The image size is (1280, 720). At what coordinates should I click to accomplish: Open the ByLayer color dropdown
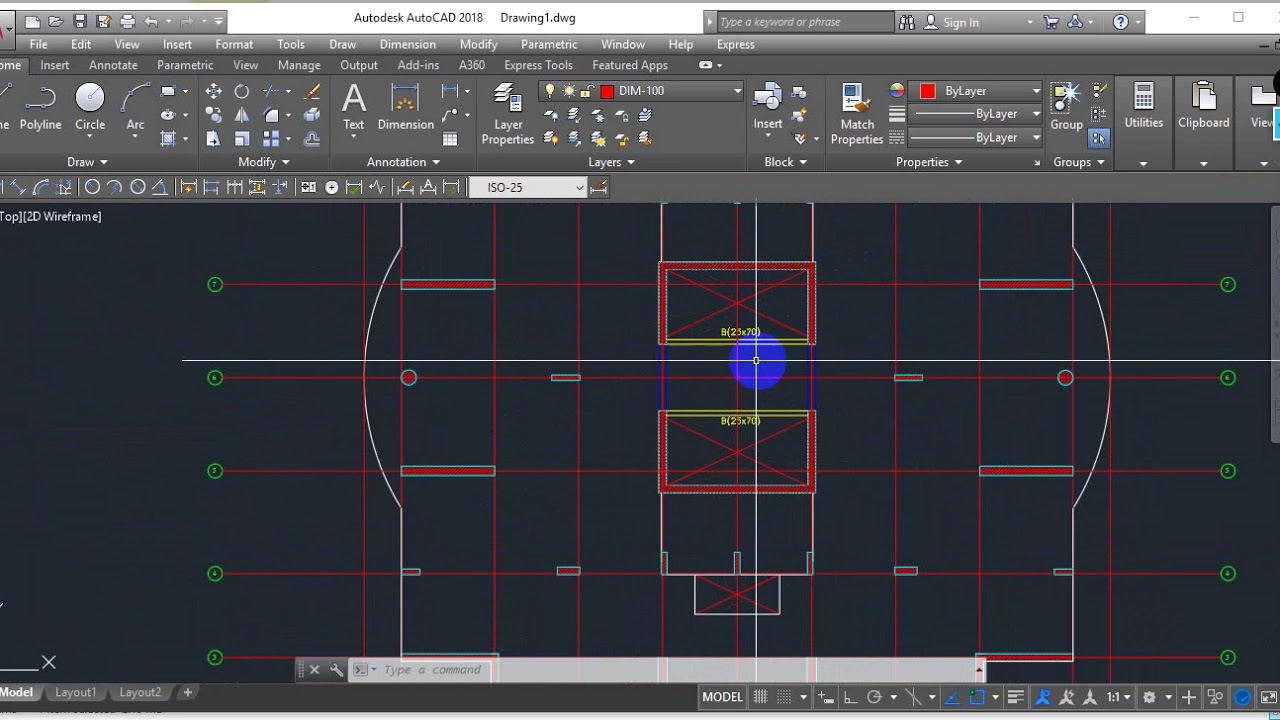point(1036,91)
